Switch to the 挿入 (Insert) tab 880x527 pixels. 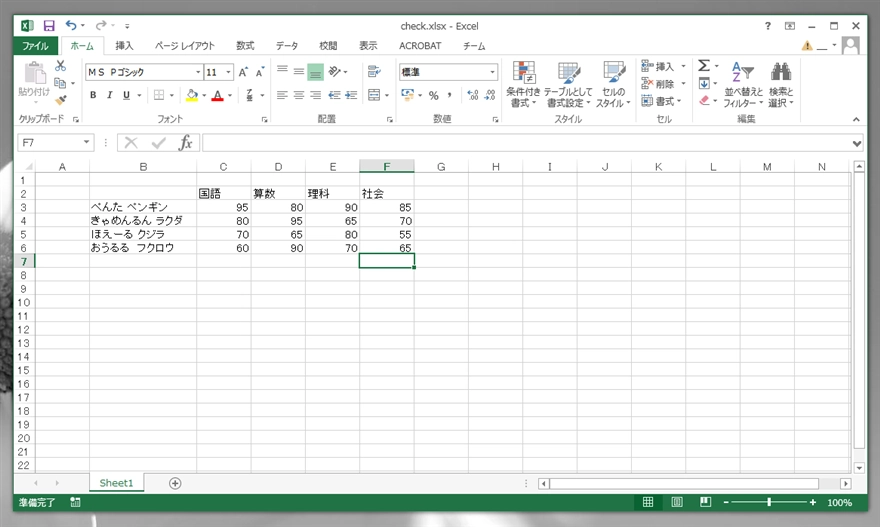[x=124, y=46]
